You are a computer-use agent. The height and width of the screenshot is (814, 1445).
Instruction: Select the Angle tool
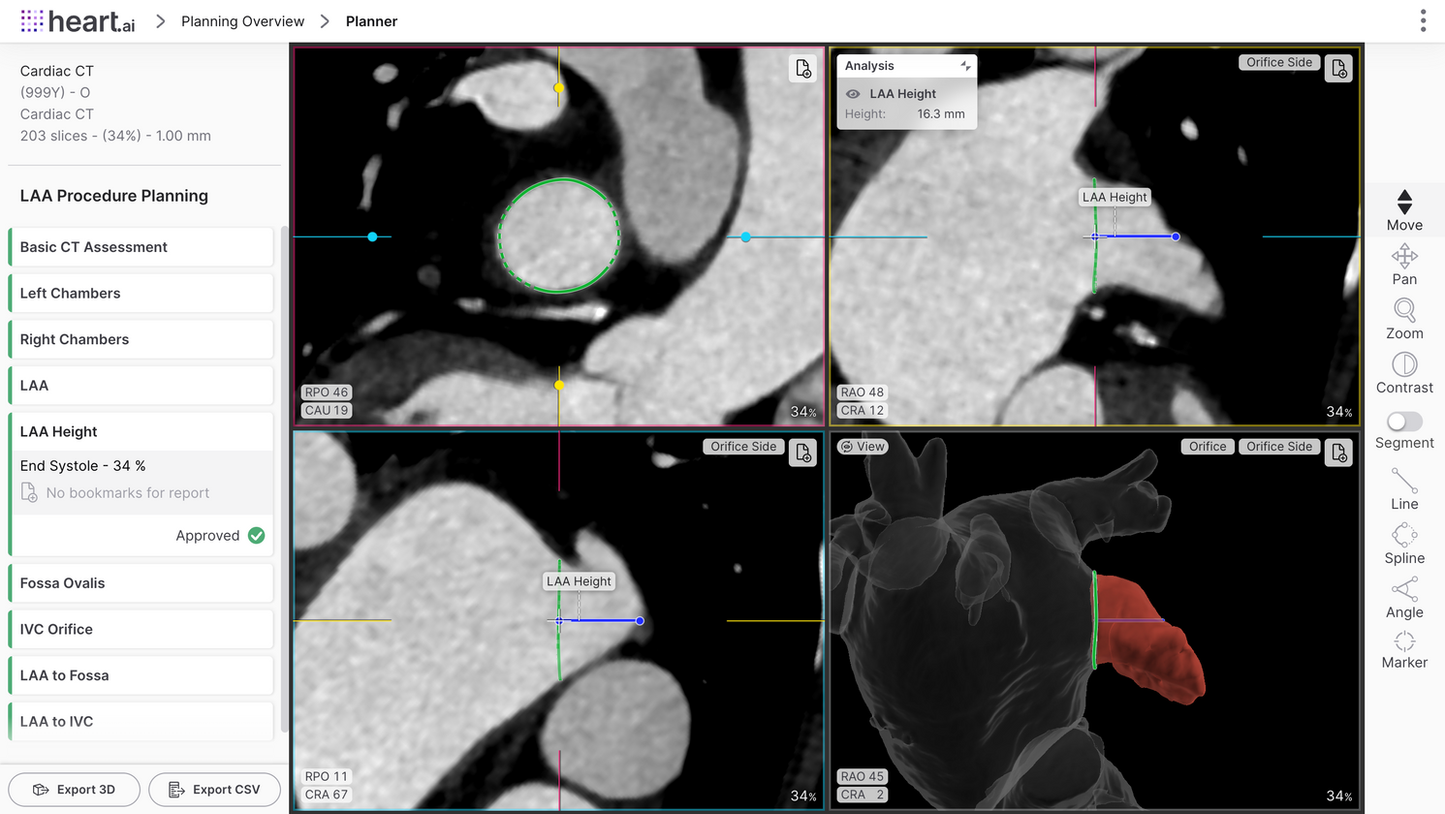tap(1404, 597)
